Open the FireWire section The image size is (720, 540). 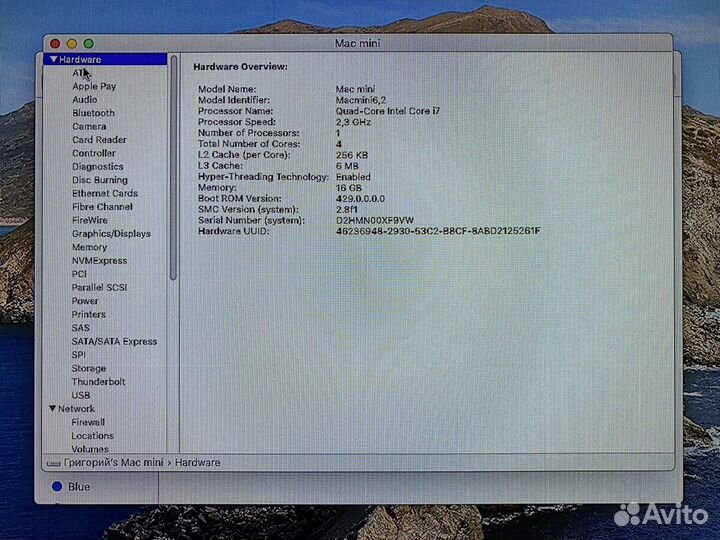(90, 220)
